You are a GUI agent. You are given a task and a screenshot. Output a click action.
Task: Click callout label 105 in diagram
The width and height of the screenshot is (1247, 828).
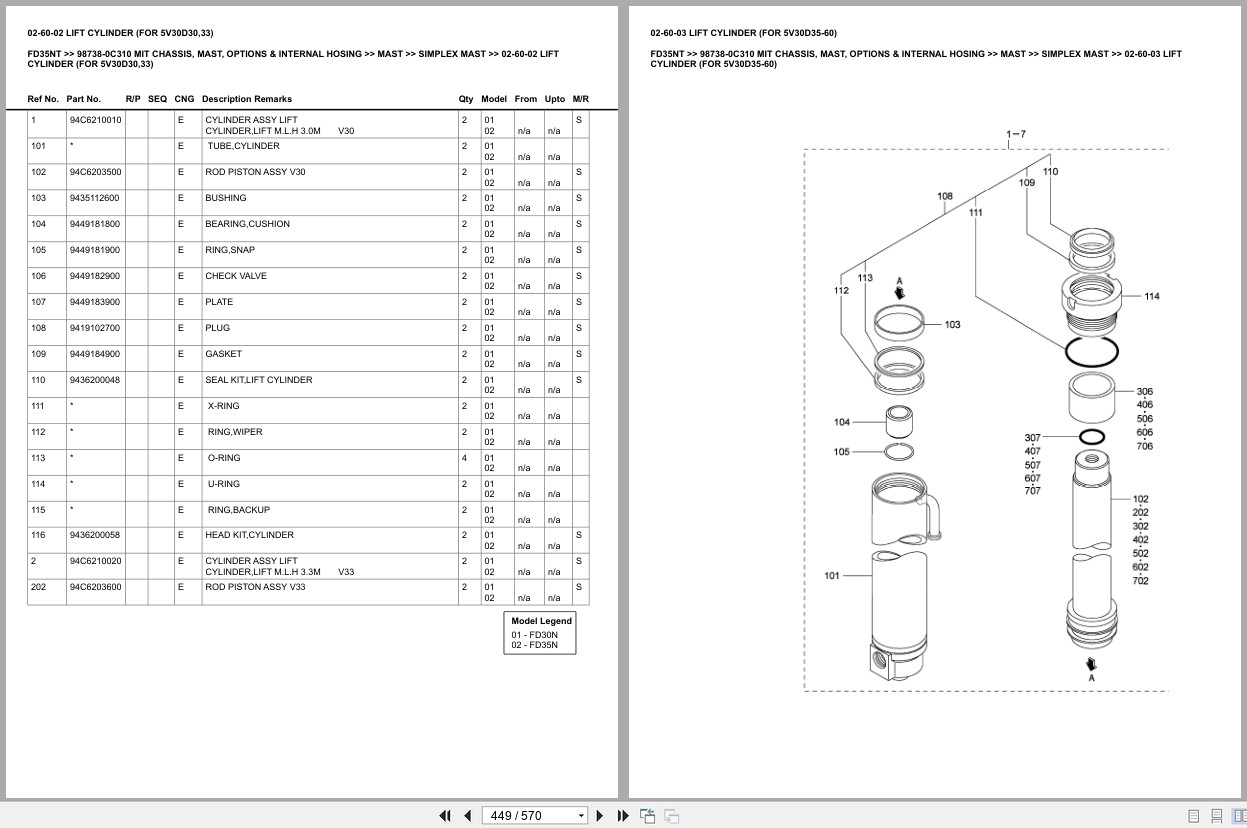coord(842,452)
